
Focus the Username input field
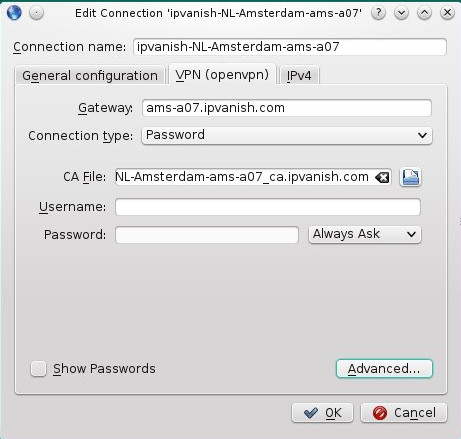point(268,207)
